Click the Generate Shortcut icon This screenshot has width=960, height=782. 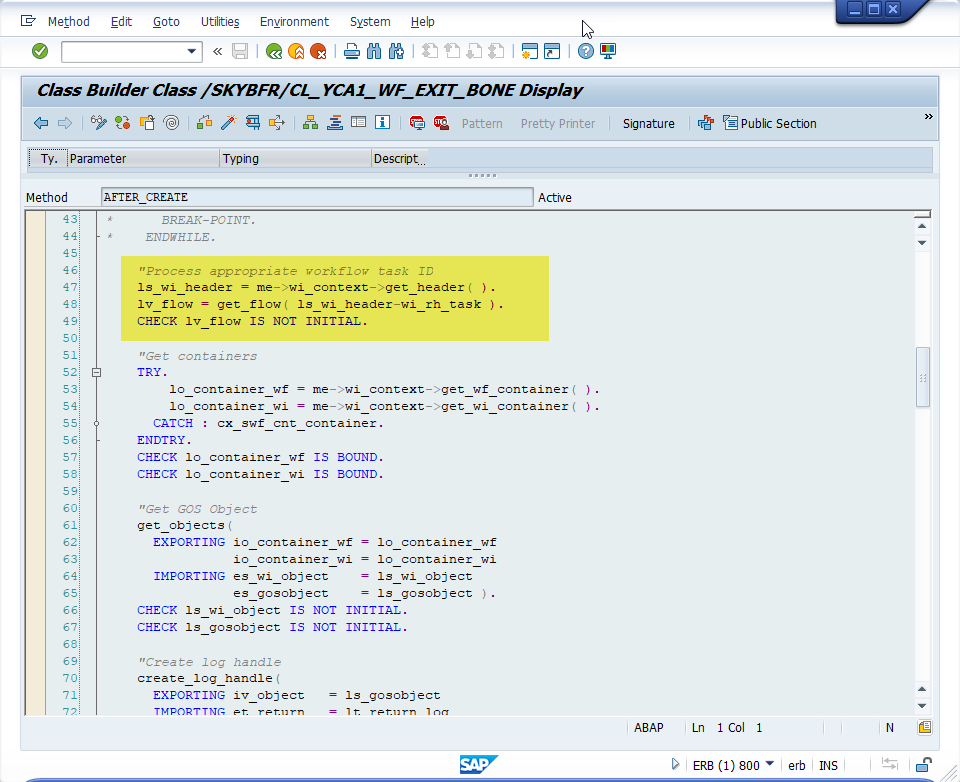[552, 51]
